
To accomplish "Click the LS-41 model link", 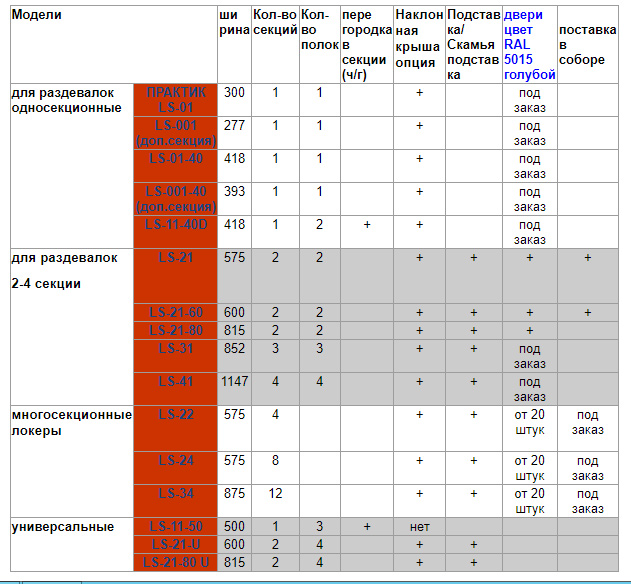I will pos(176,381).
